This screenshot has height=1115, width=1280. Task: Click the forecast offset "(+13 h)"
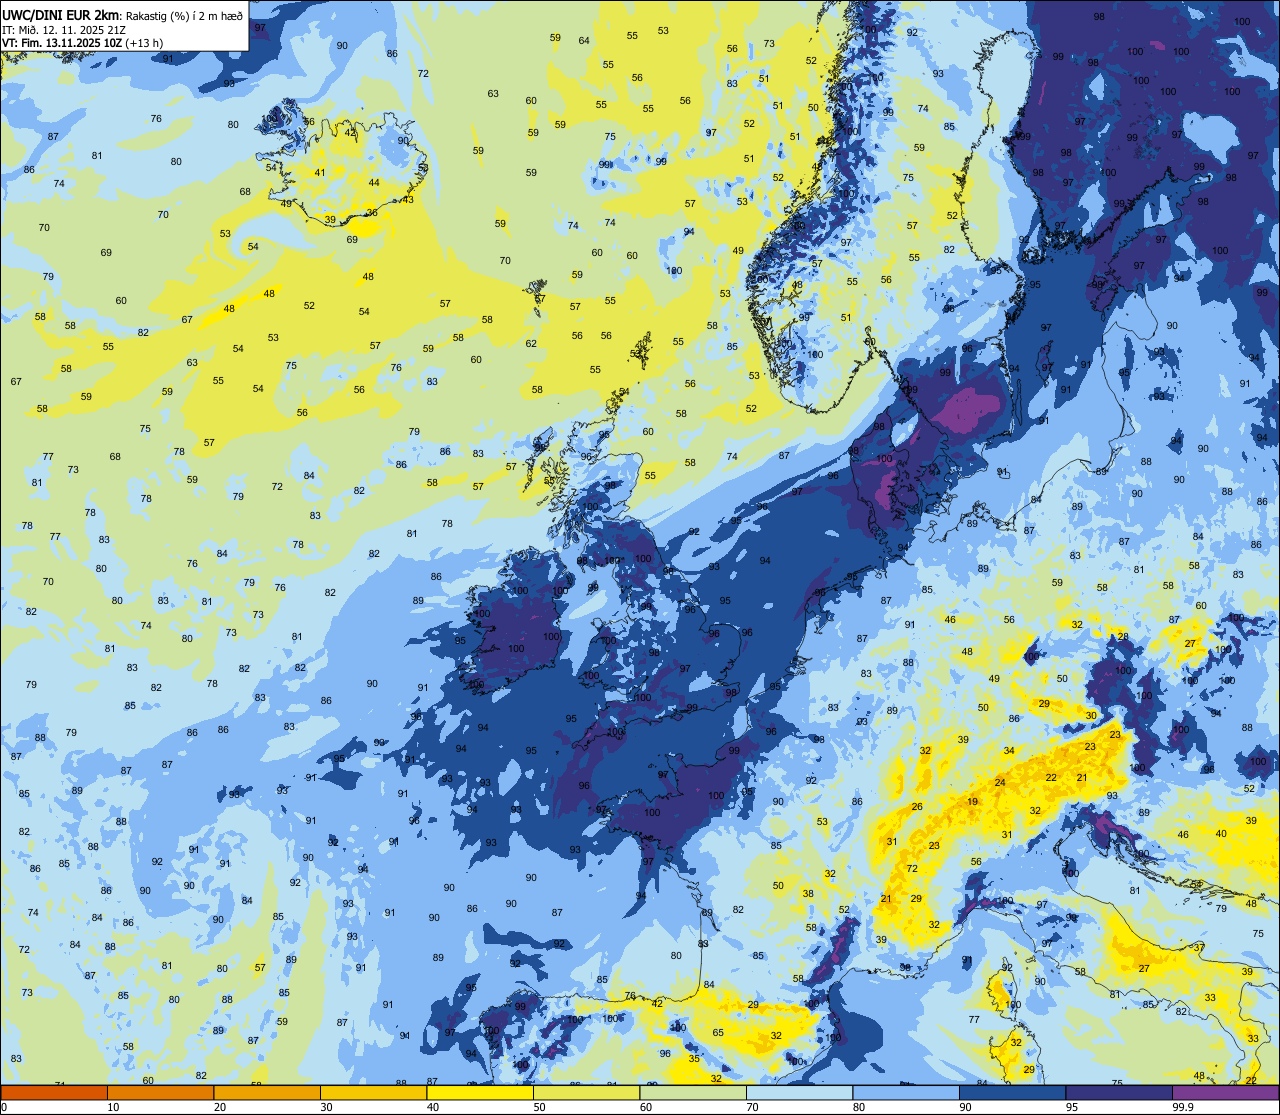(144, 43)
